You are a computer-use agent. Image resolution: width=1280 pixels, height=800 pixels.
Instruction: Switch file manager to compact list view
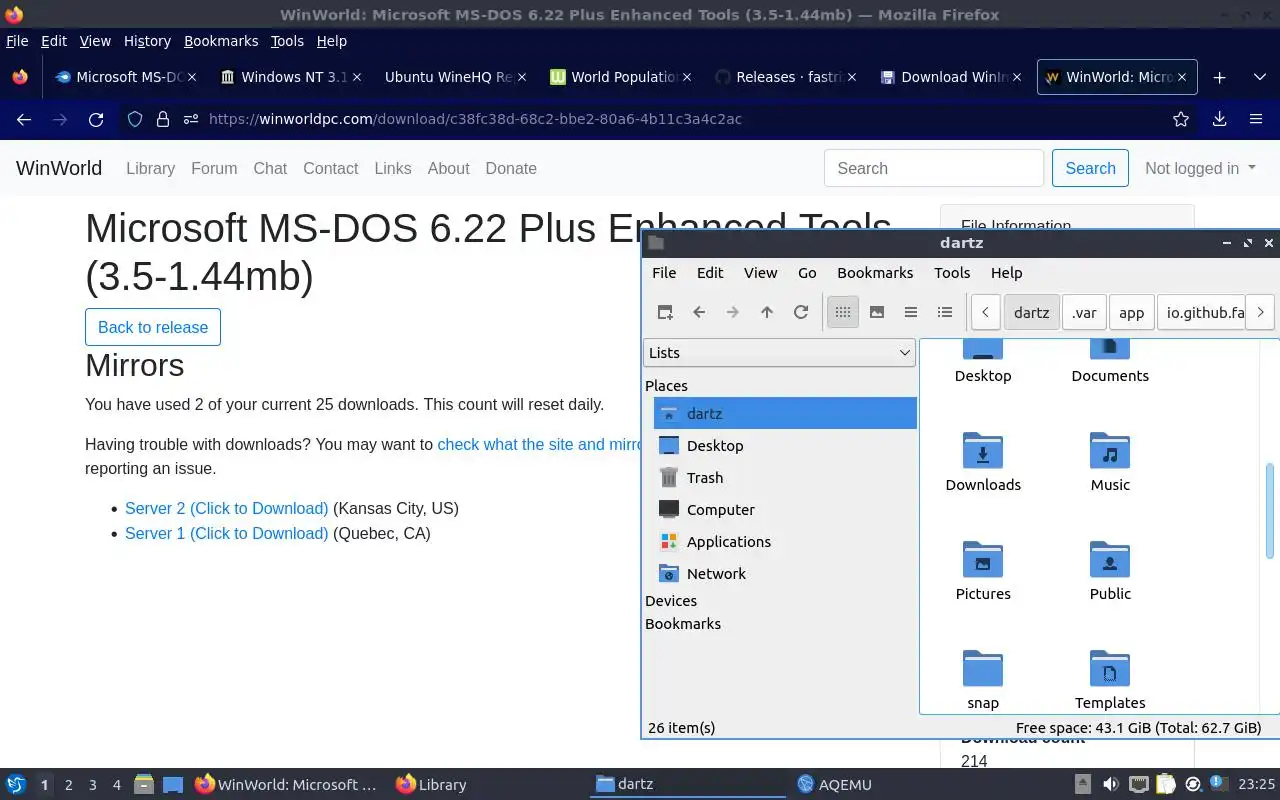[x=911, y=312]
